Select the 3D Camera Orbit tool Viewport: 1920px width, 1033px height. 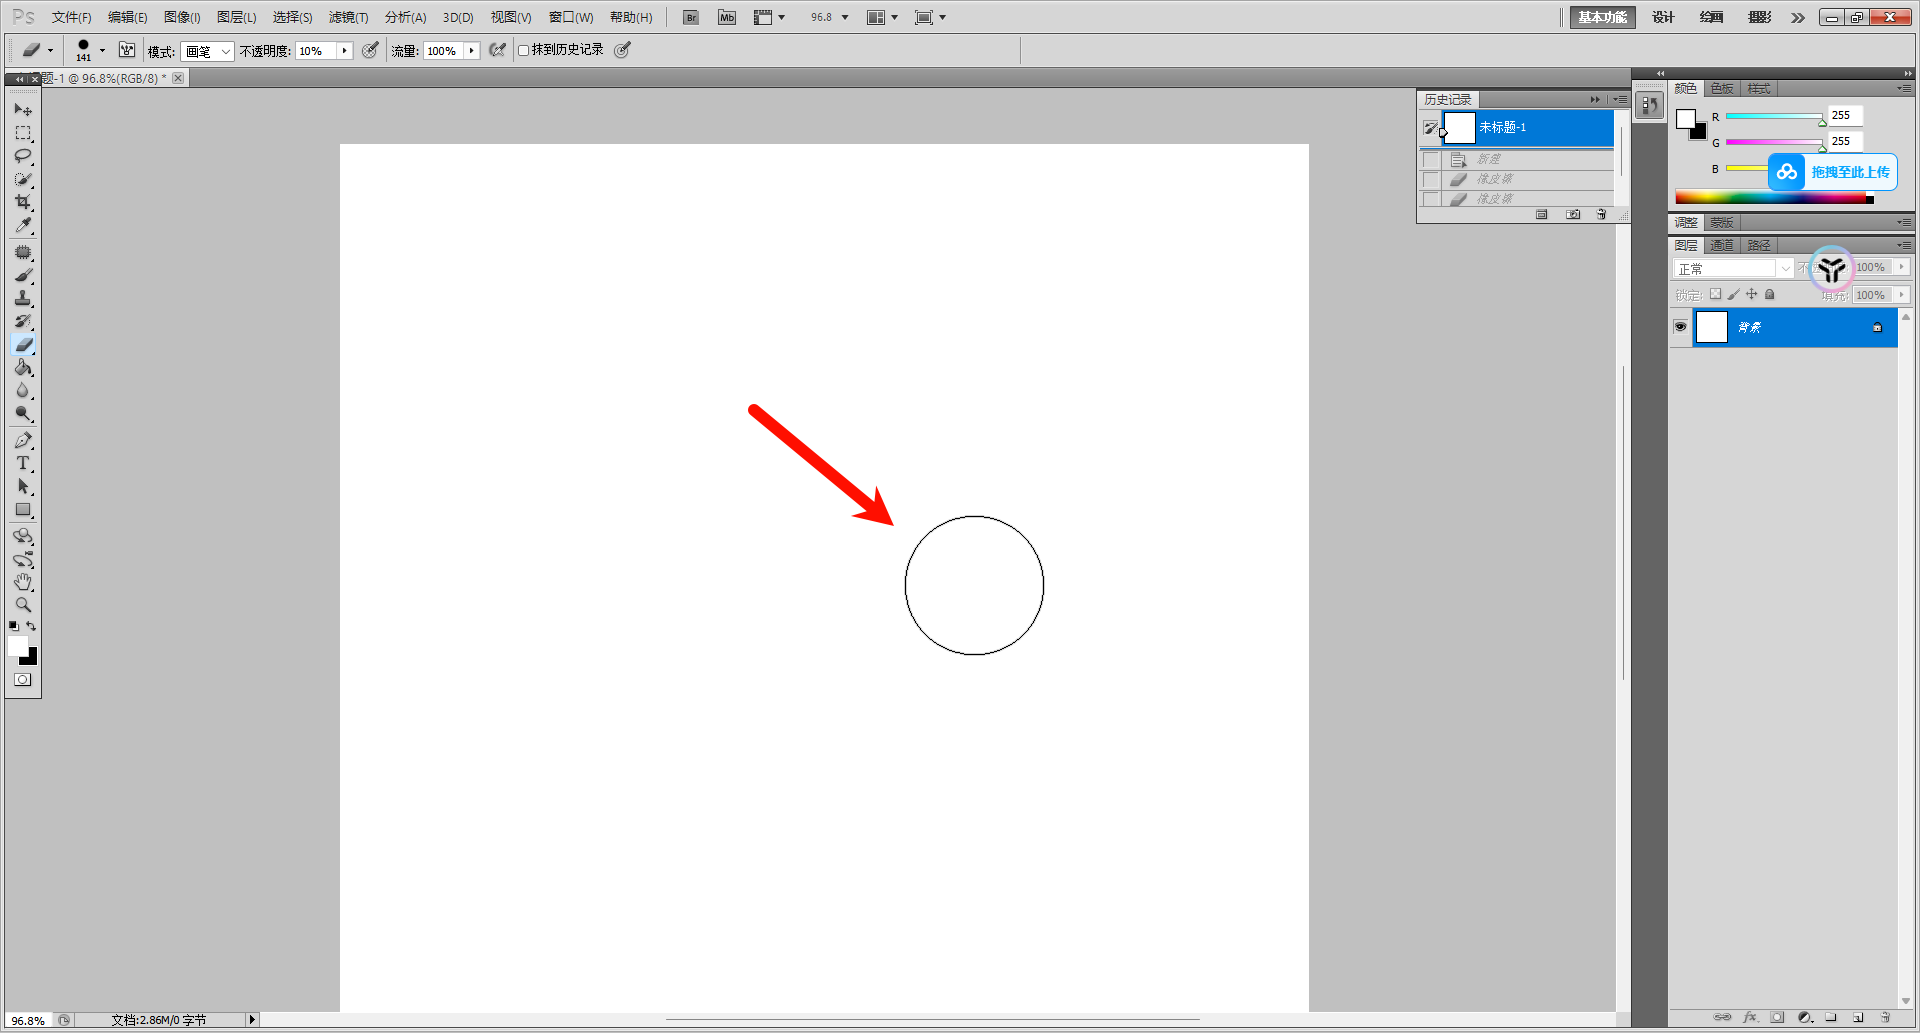pos(23,559)
